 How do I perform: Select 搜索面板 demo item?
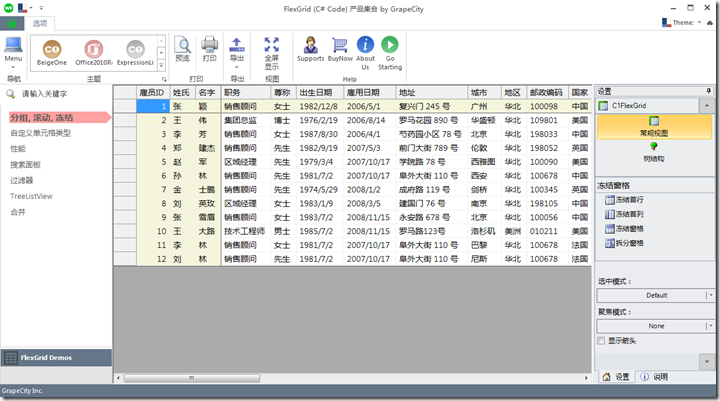coord(25,164)
